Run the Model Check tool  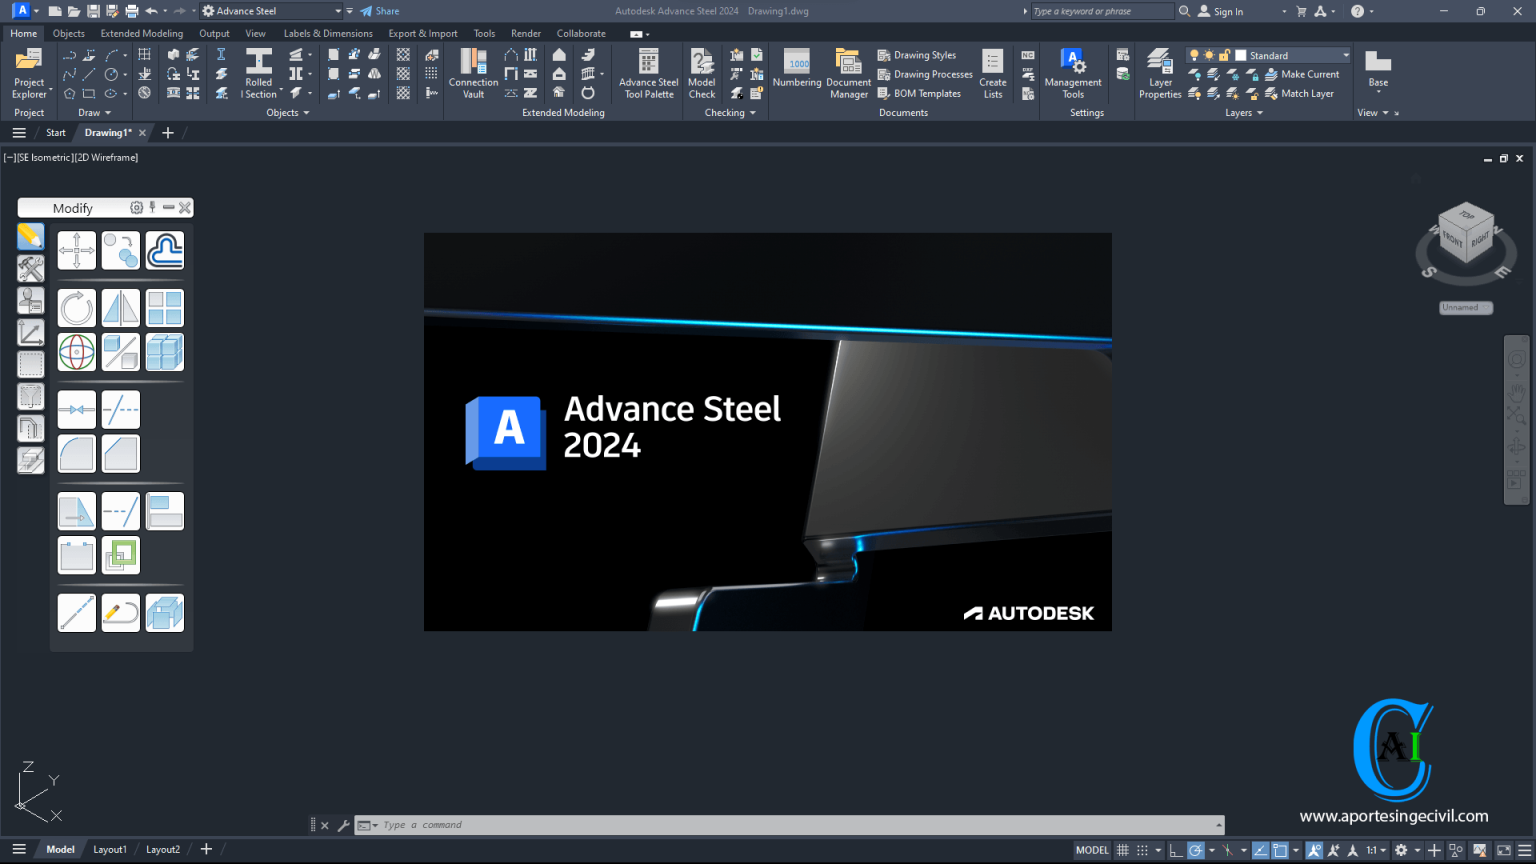[x=702, y=72]
